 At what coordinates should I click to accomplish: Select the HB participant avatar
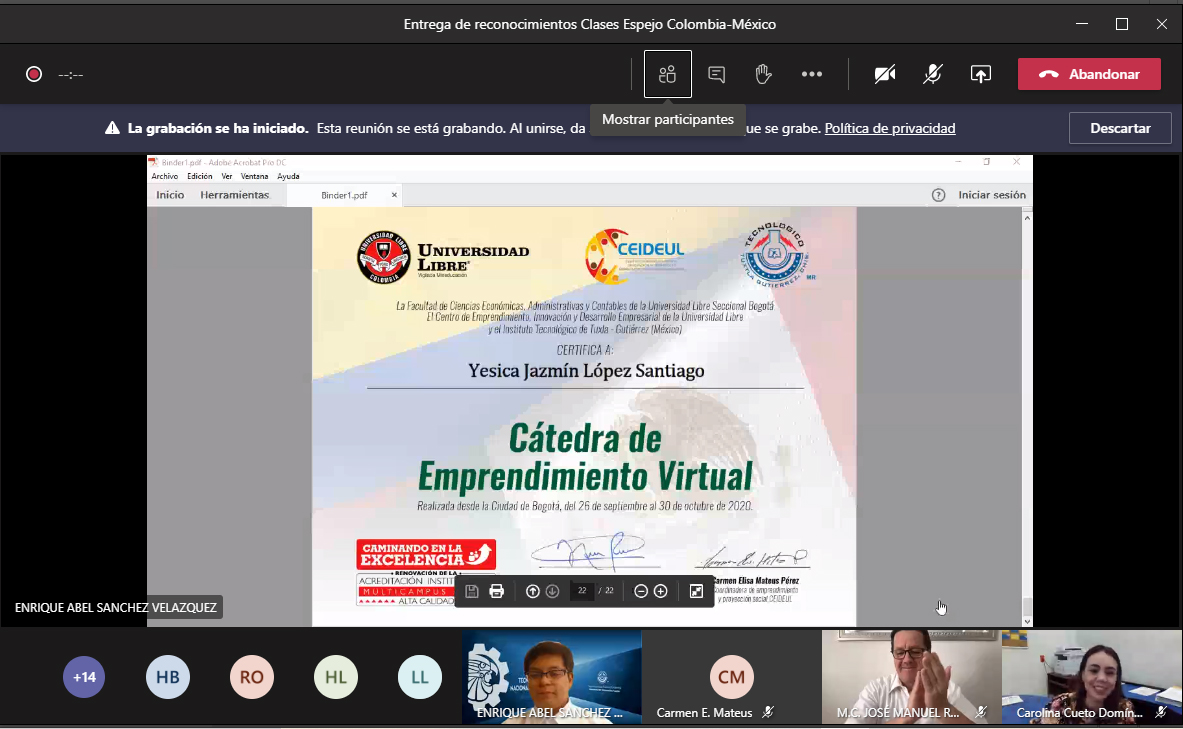[167, 677]
